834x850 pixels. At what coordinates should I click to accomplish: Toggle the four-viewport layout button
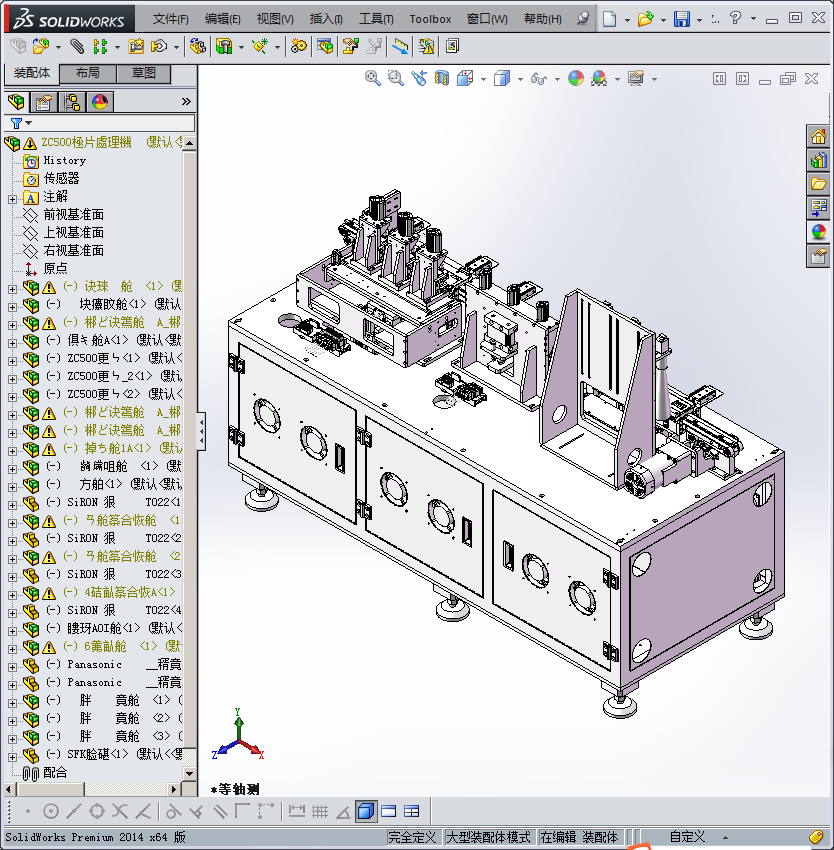tap(411, 811)
